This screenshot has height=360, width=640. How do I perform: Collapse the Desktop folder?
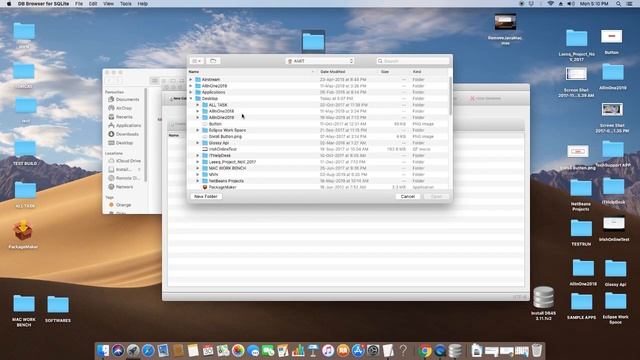191,98
